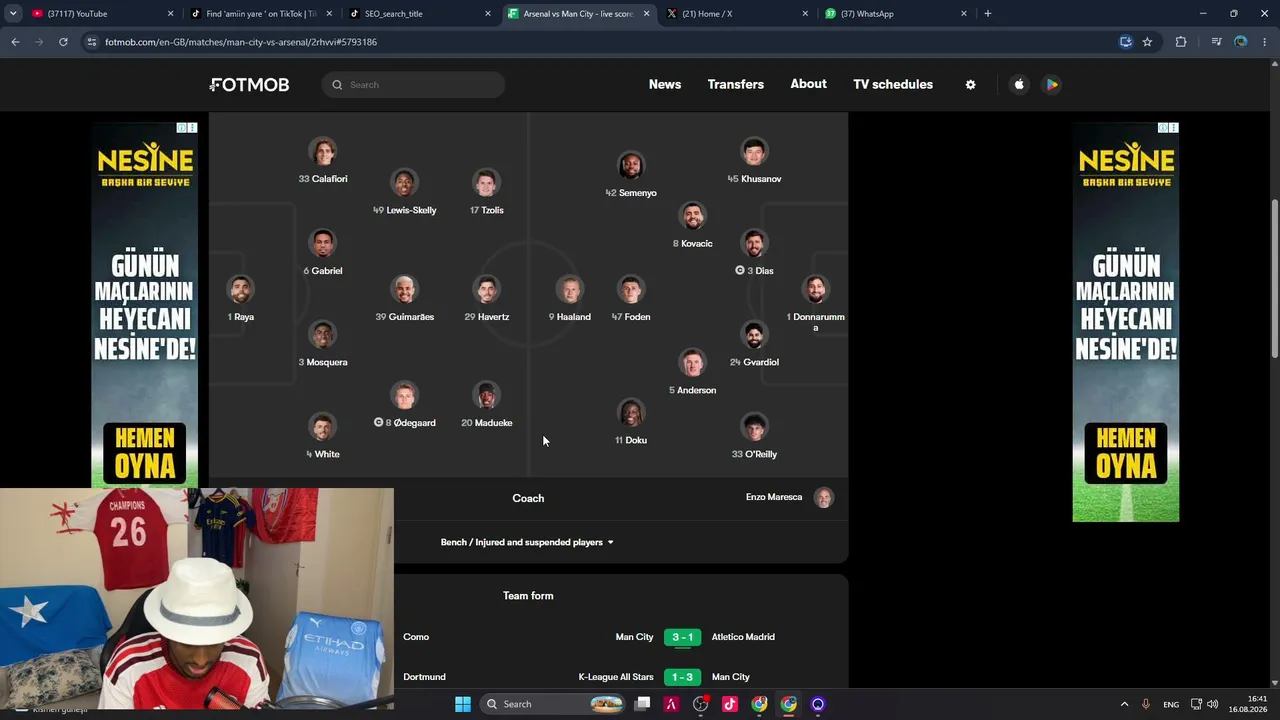The width and height of the screenshot is (1280, 720).
Task: Open a new browser tab
Action: (988, 14)
